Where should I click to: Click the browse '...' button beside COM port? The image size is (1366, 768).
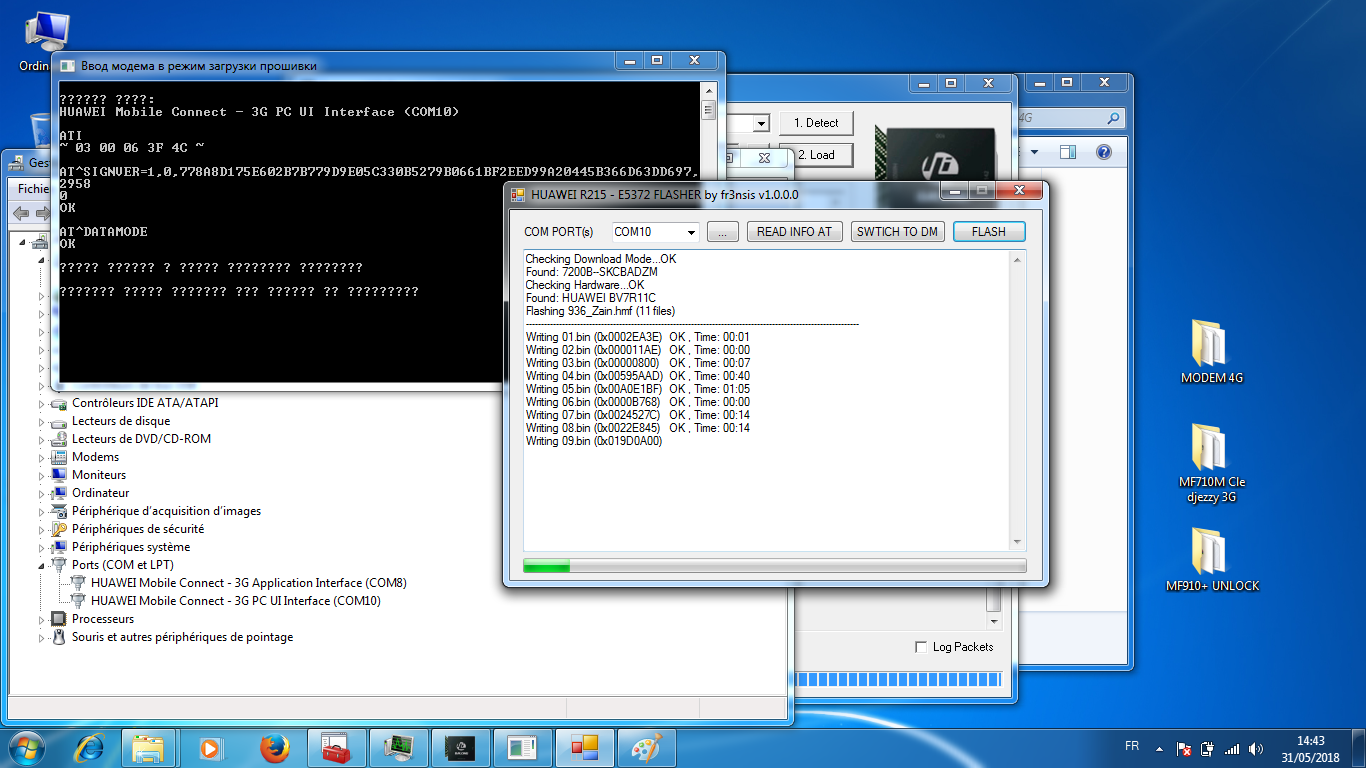pos(723,231)
